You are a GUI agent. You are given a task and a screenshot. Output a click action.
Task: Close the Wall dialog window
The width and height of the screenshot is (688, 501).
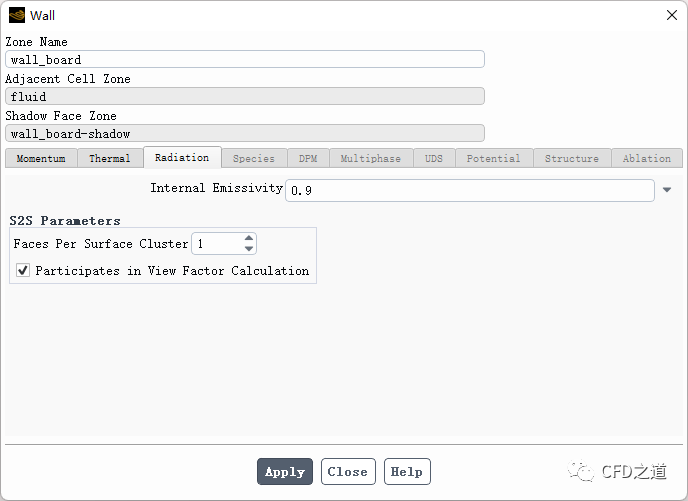coord(672,15)
